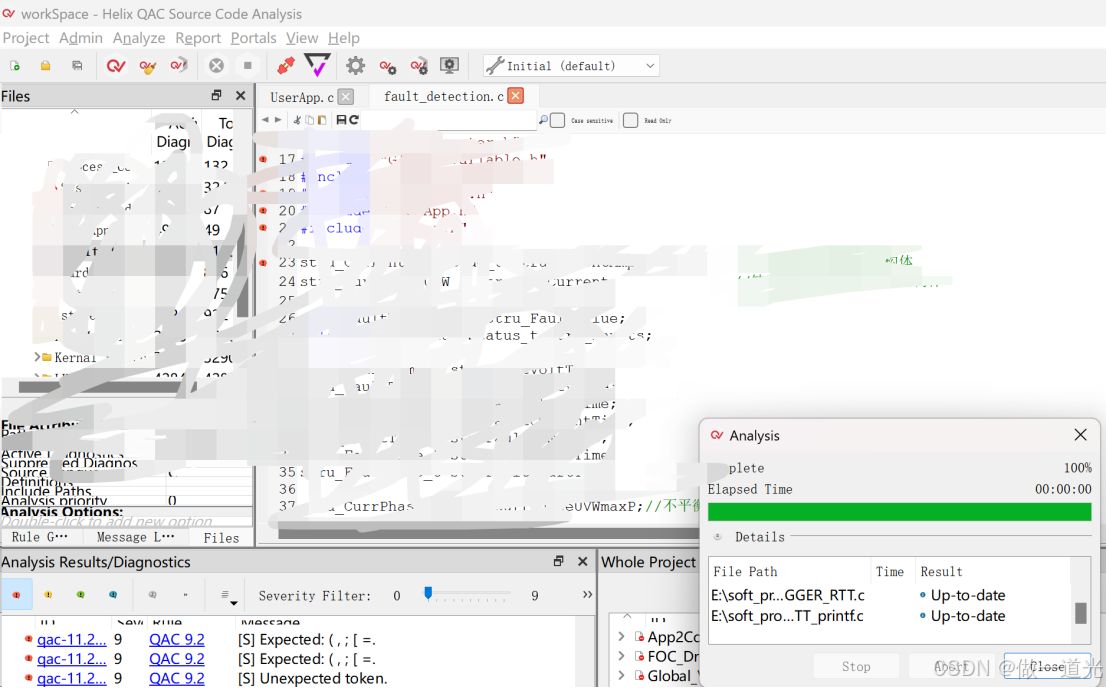Close the fault_detection.c tab
The height and width of the screenshot is (688, 1107).
pos(516,96)
